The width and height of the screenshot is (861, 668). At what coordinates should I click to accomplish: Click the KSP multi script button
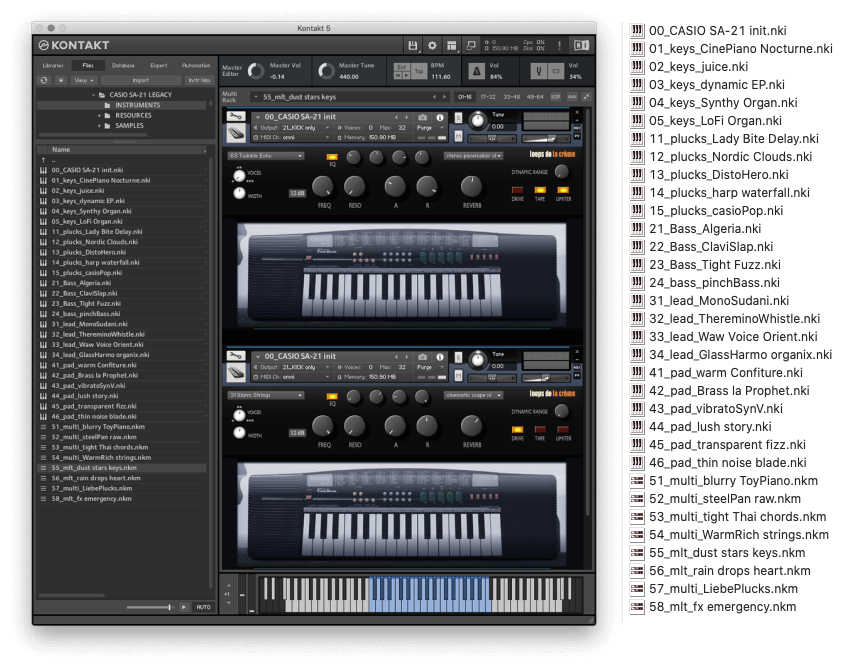(556, 97)
